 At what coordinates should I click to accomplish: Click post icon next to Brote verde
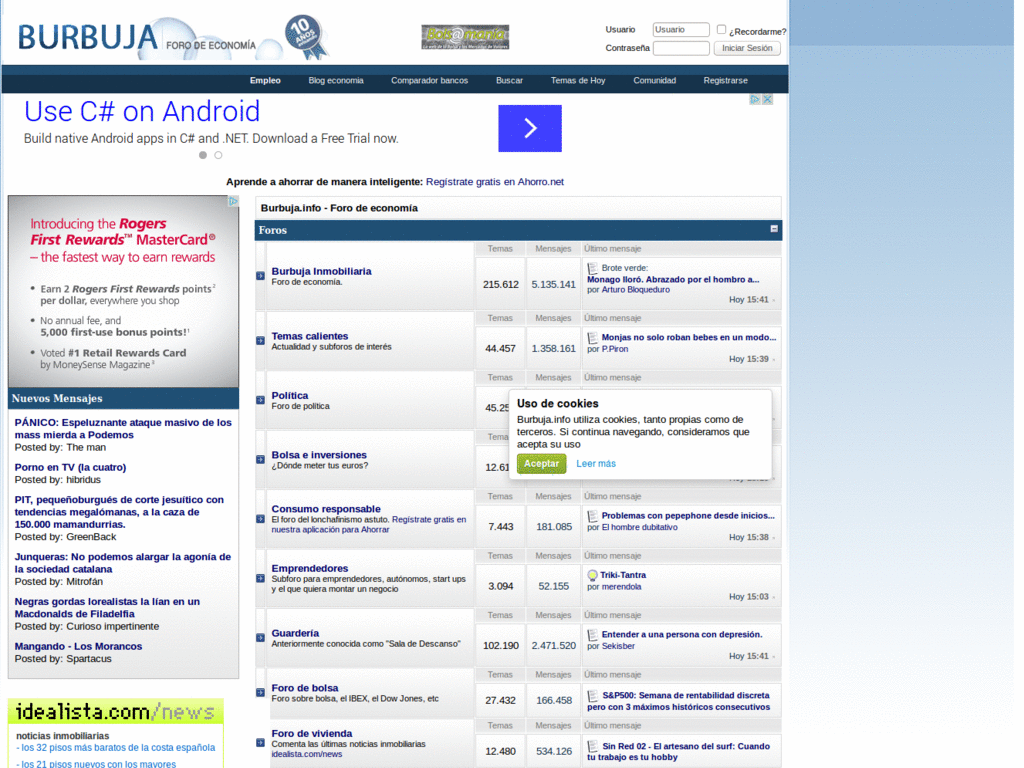593,268
